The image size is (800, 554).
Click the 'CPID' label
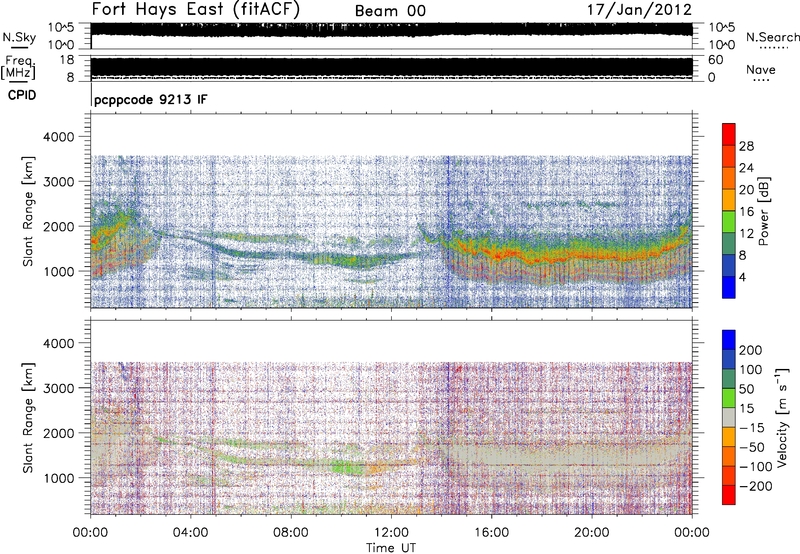click(22, 95)
